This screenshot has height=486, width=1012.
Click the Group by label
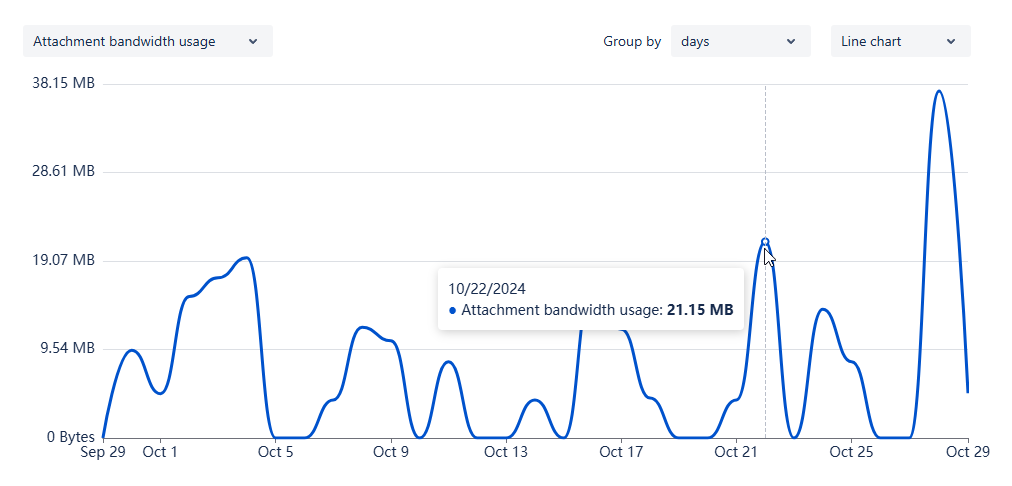[632, 42]
